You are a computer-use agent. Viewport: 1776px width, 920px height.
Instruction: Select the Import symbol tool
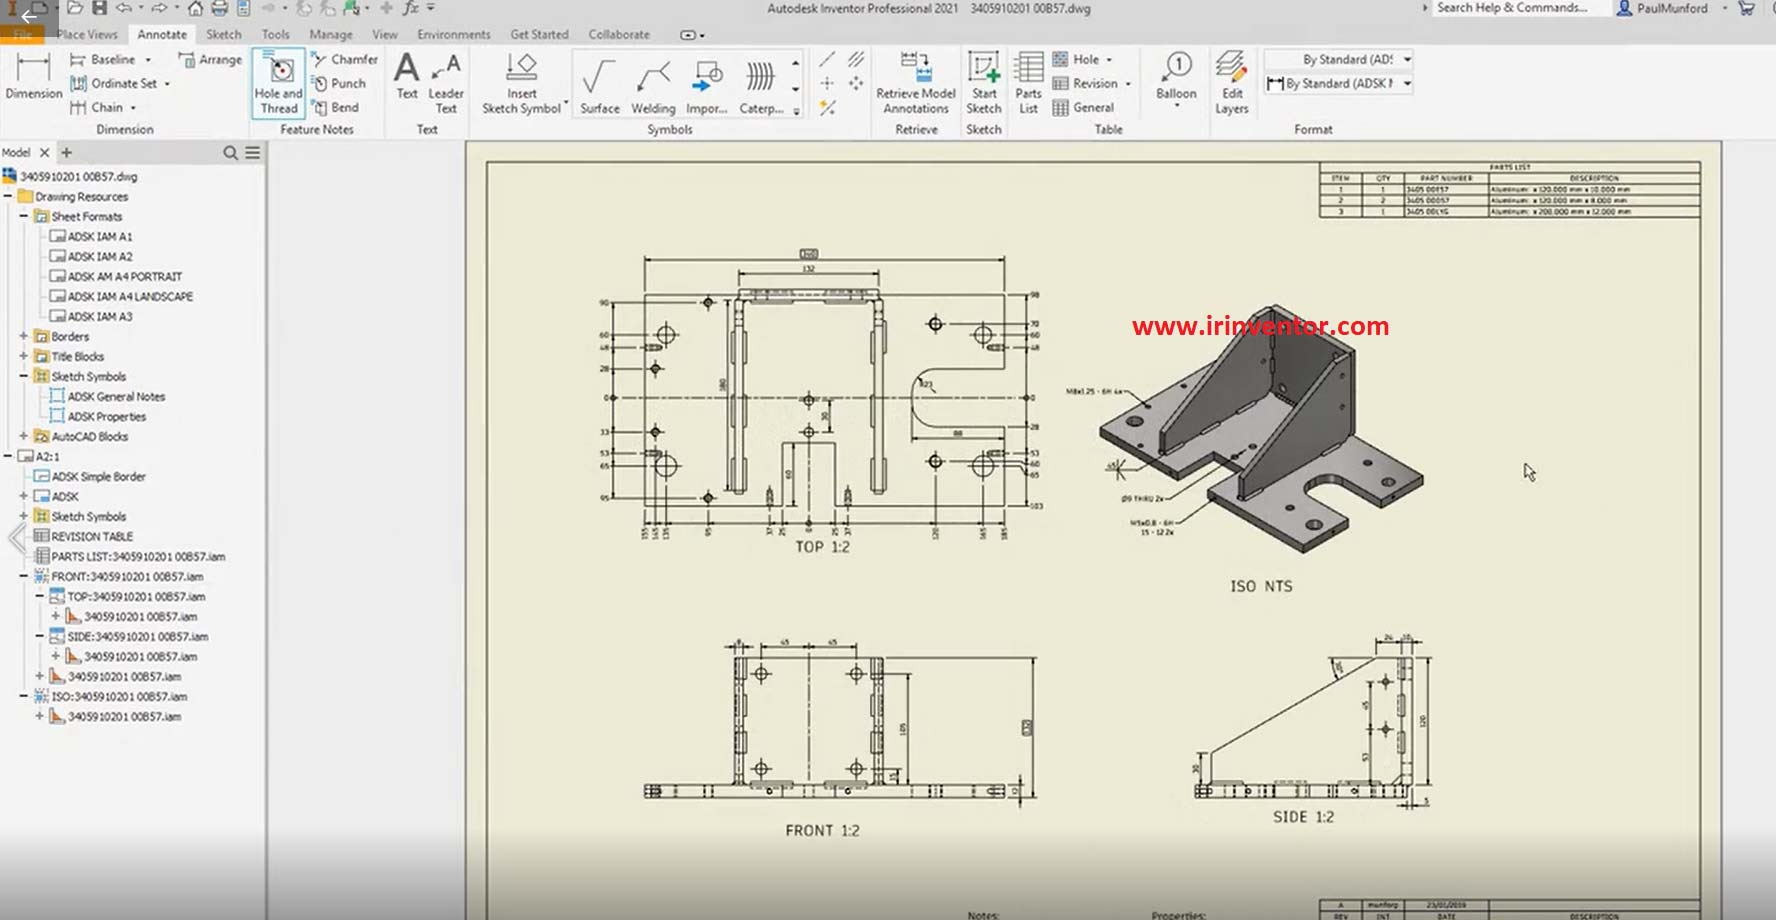(707, 86)
